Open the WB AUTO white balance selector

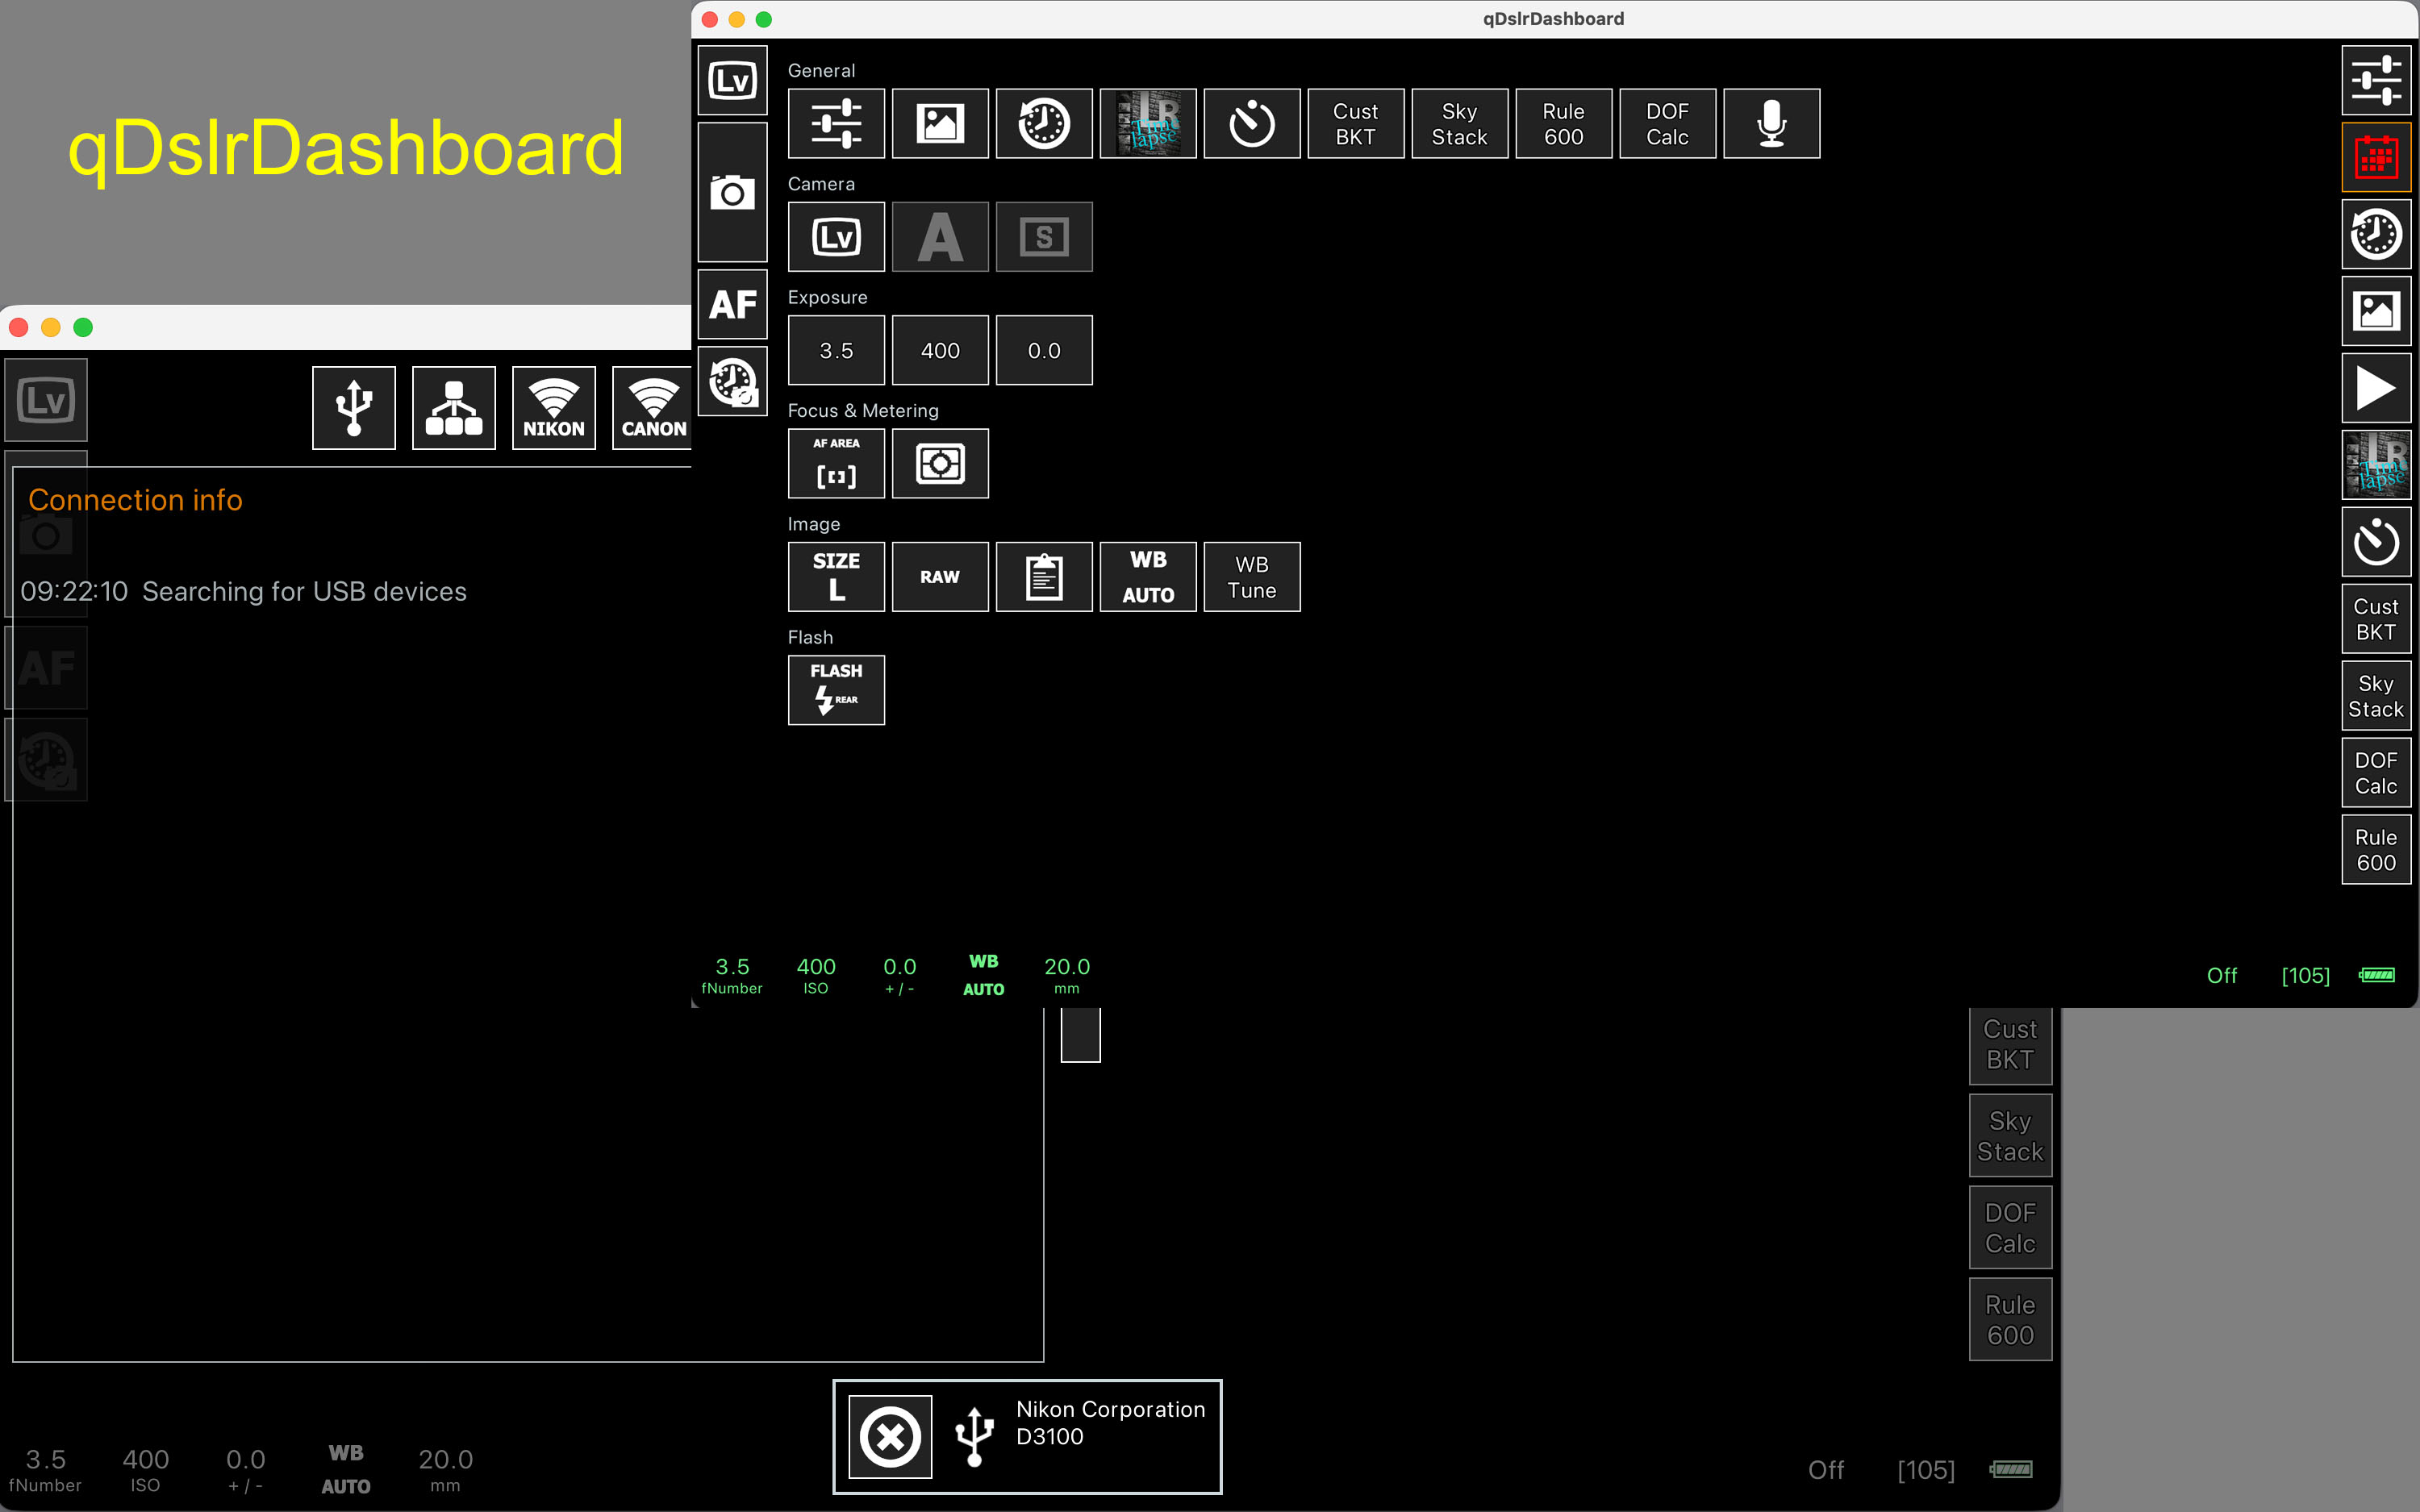[x=1147, y=577]
